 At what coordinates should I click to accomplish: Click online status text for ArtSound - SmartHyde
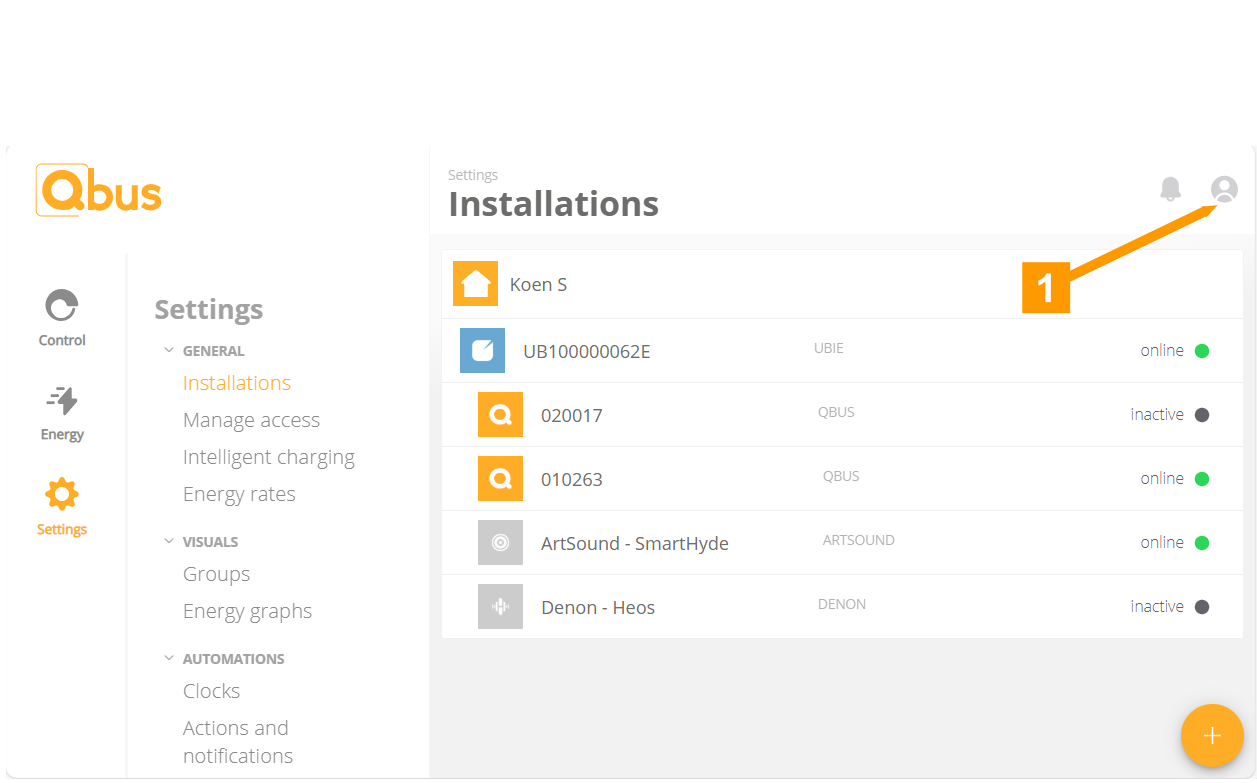(1162, 542)
